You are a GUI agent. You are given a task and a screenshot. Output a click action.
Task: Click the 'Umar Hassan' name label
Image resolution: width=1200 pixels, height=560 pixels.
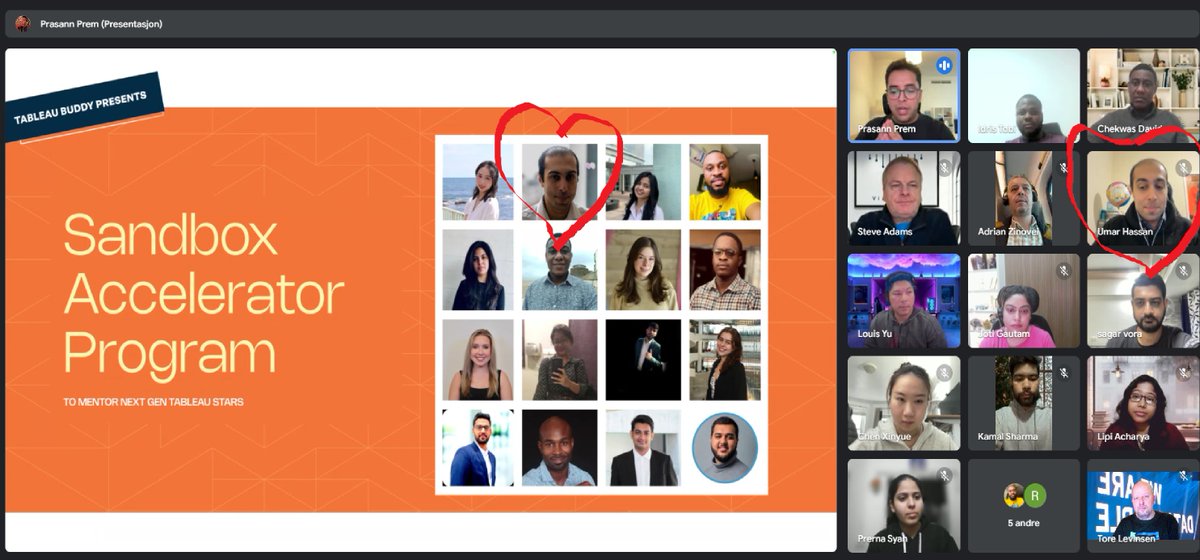(x=1125, y=232)
